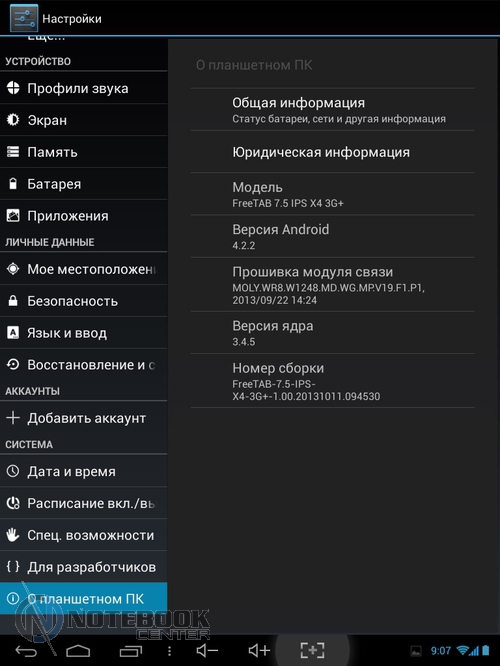The width and height of the screenshot is (500, 666).
Task: Tap the screenshot capture icon
Action: point(312,650)
